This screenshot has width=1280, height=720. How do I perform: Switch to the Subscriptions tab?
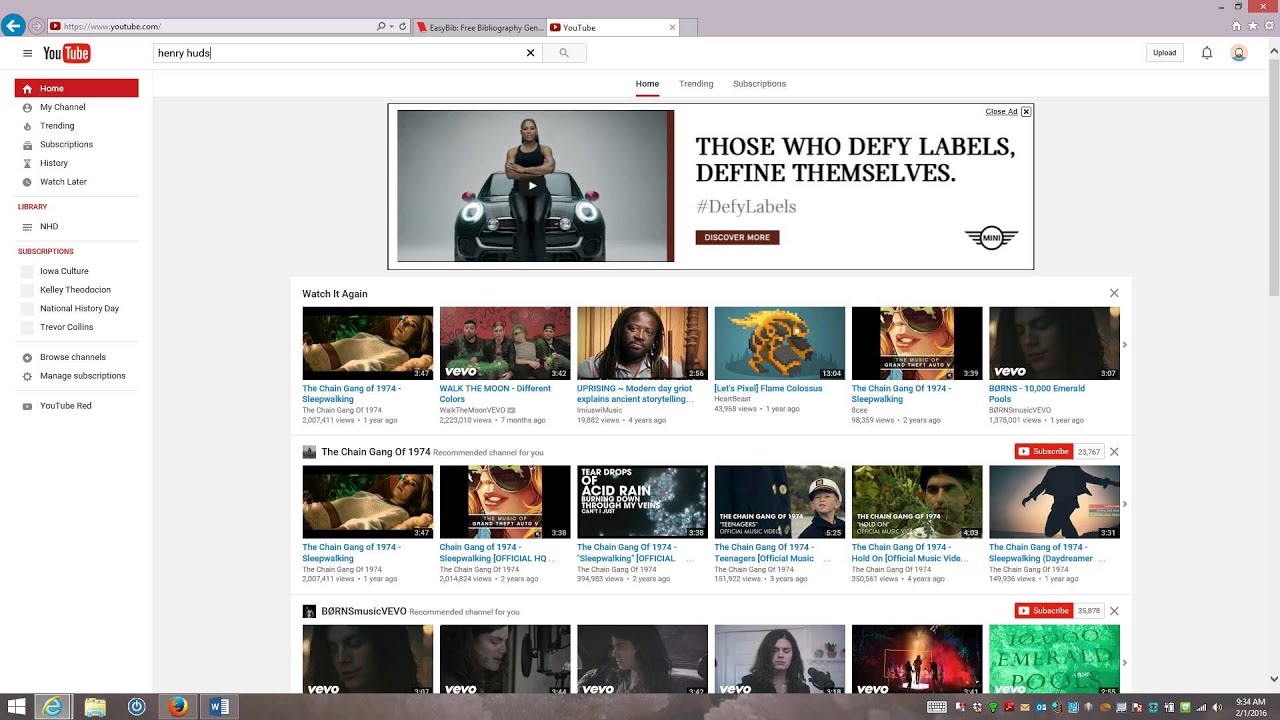[759, 84]
